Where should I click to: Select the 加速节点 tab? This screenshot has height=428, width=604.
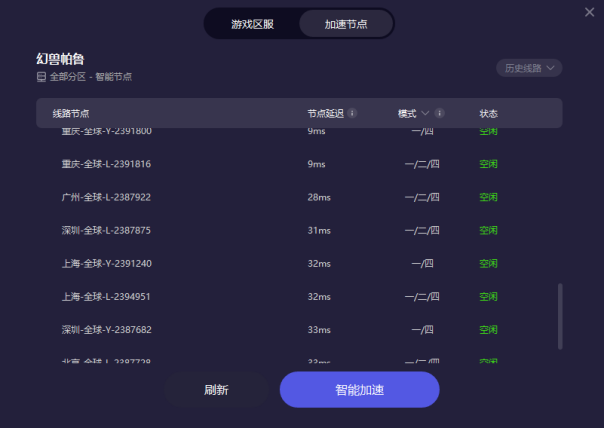346,24
